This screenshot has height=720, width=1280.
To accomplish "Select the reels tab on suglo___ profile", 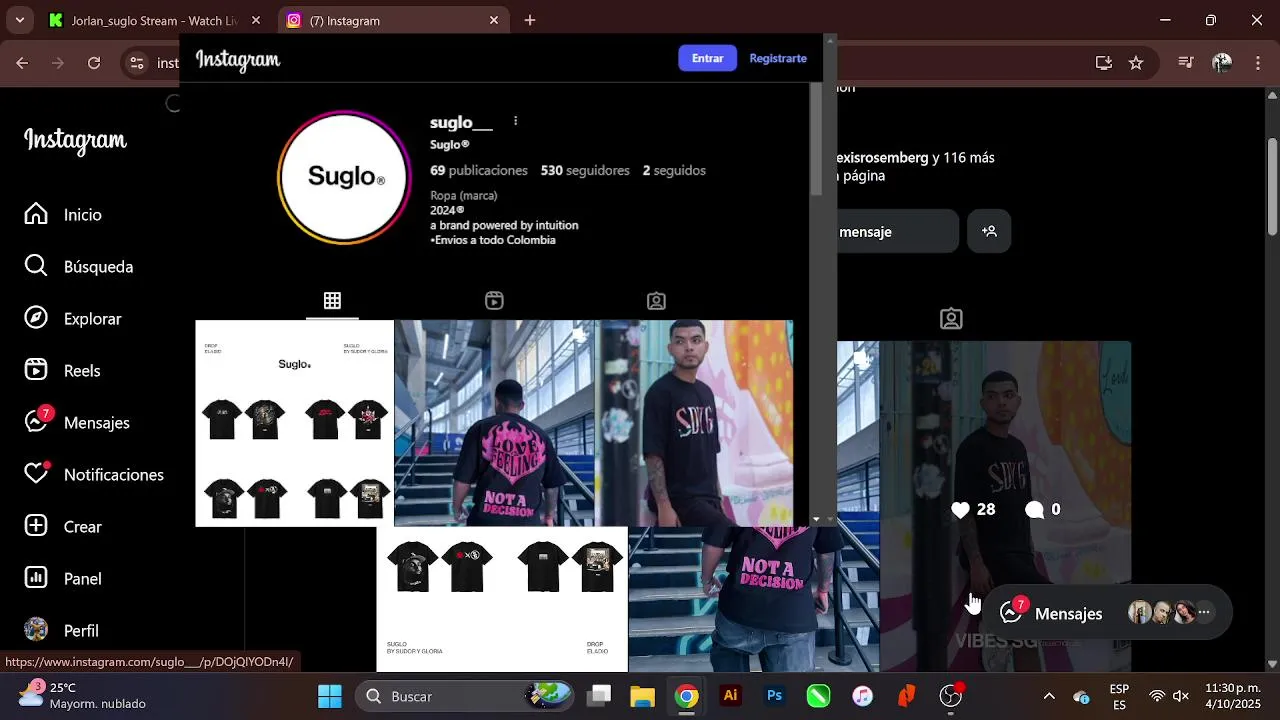I will pos(494,301).
